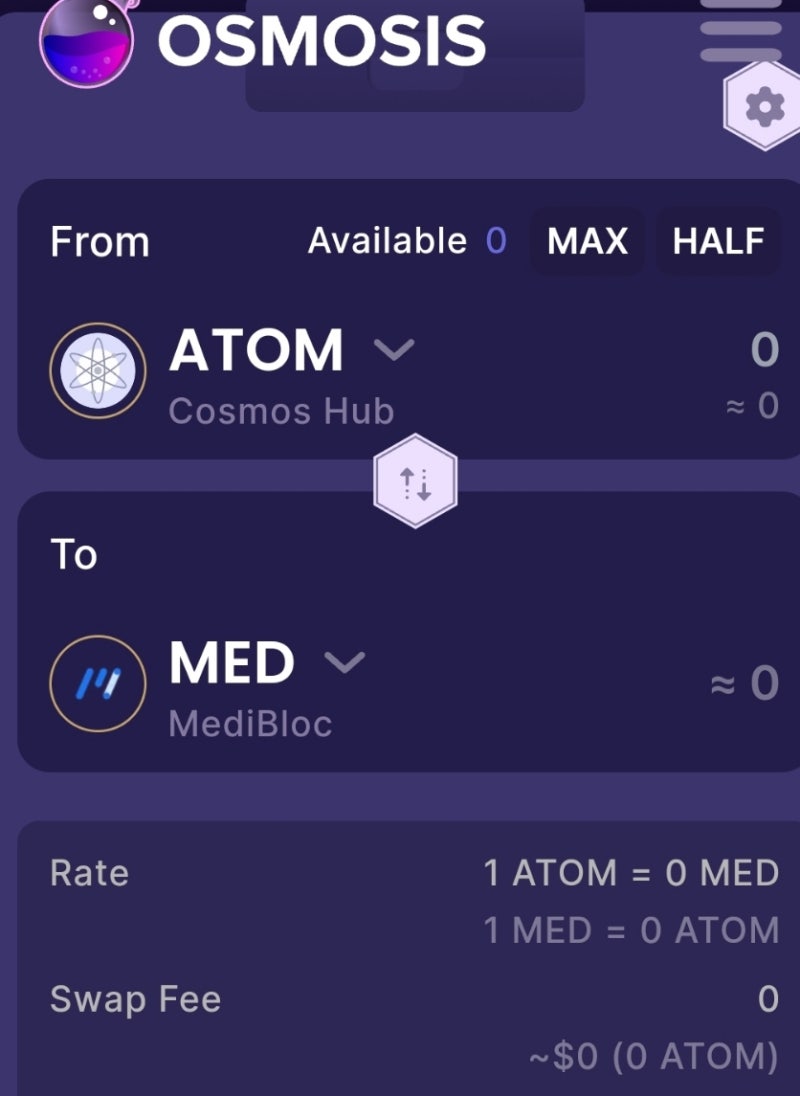This screenshot has height=1096, width=800.
Task: Open swap settings gear
Action: point(765,106)
